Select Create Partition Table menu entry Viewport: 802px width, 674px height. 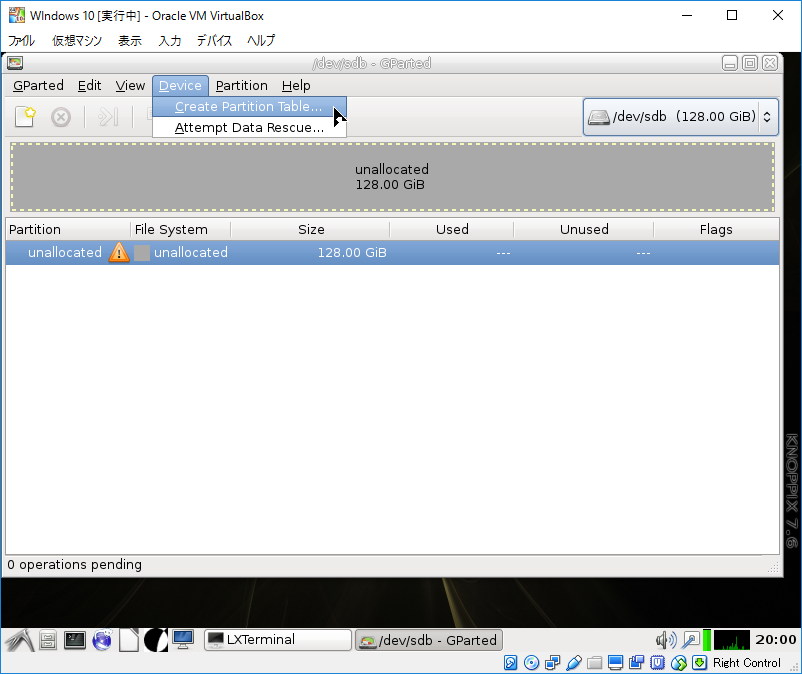click(x=250, y=106)
